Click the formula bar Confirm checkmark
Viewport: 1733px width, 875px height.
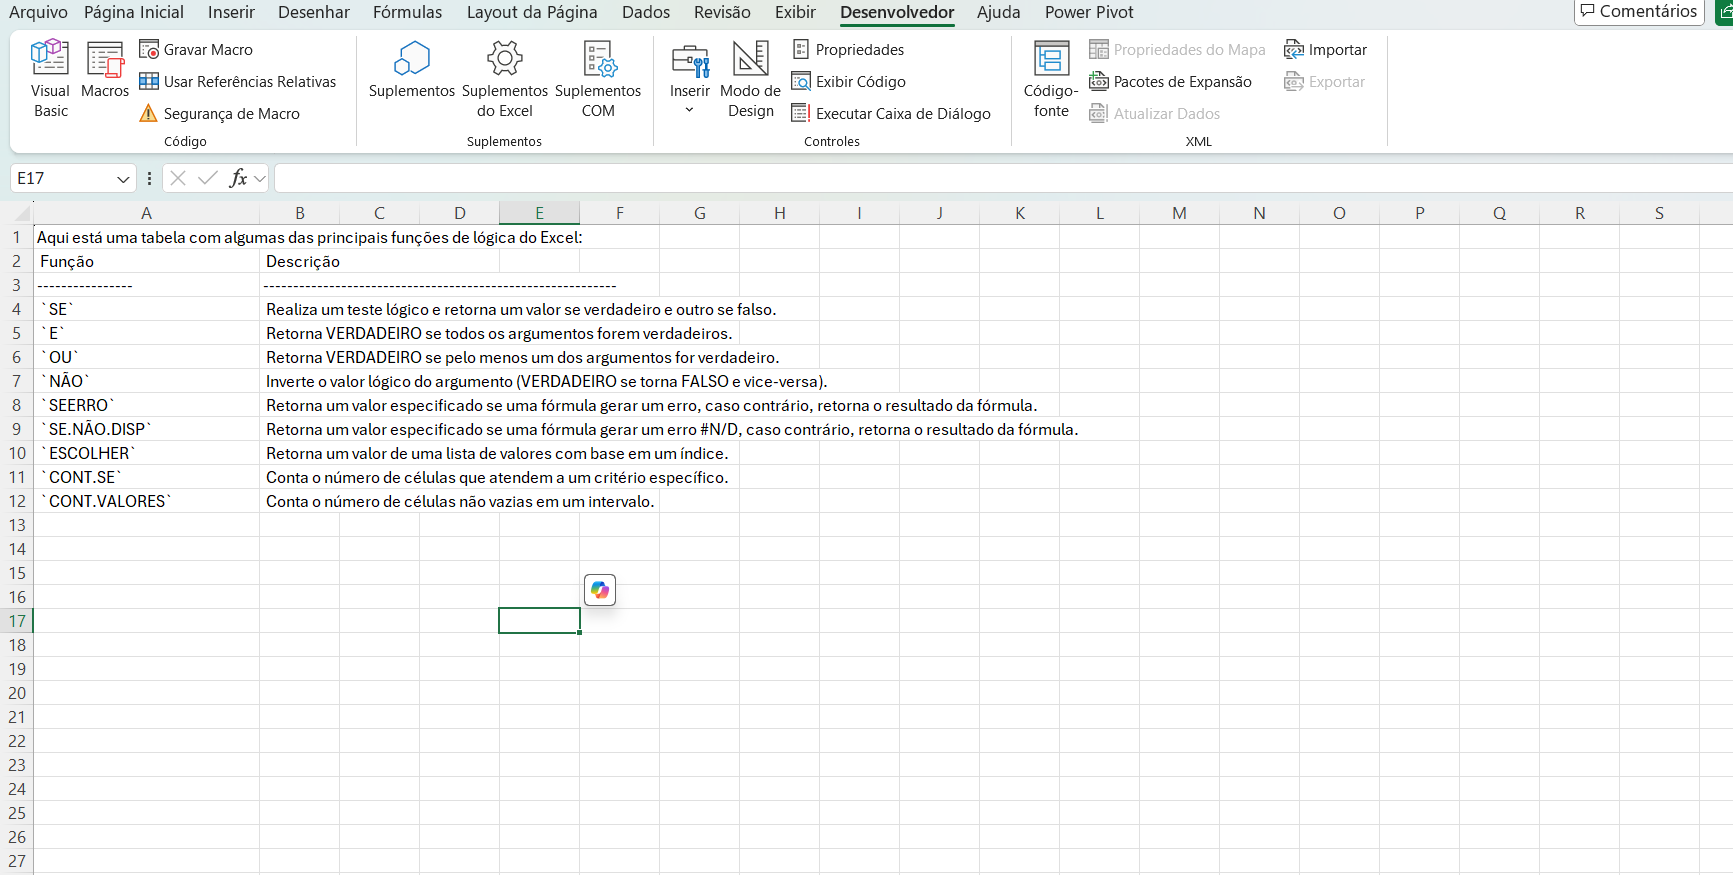click(208, 178)
